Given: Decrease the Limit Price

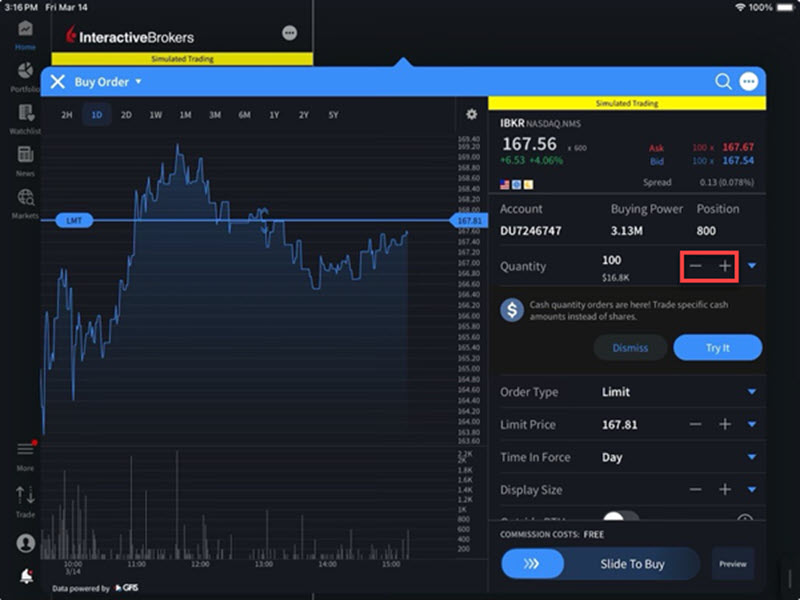Looking at the screenshot, I should click(695, 424).
